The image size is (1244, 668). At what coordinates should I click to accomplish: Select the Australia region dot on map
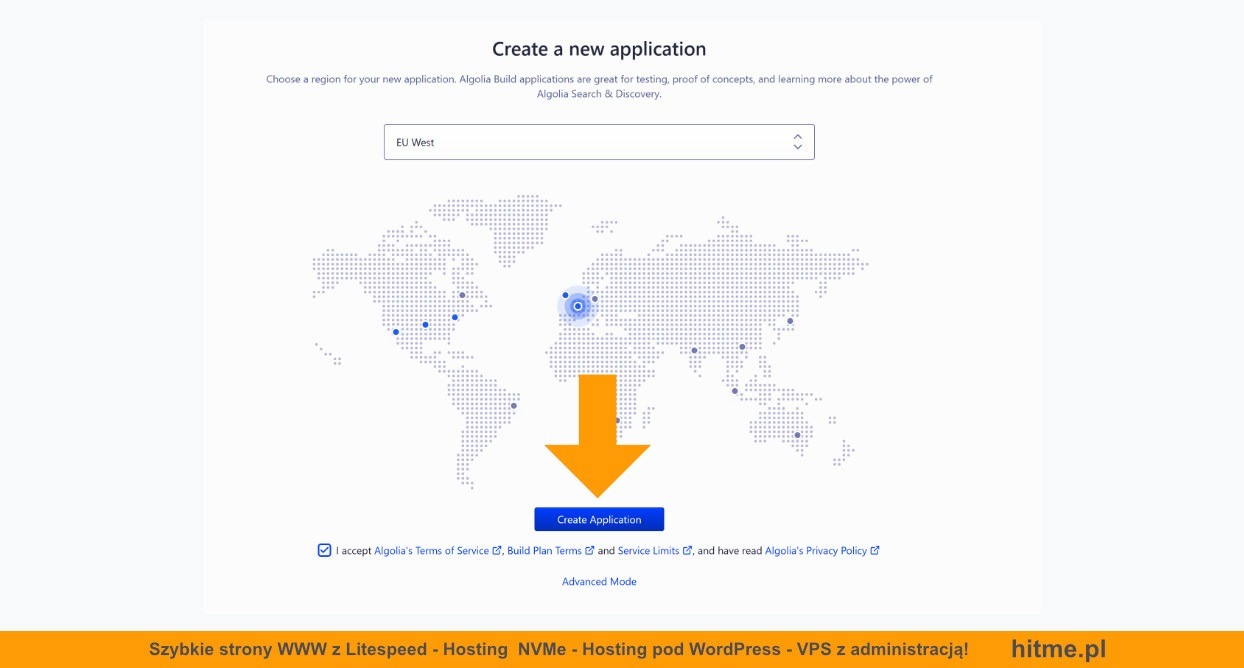[x=797, y=434]
